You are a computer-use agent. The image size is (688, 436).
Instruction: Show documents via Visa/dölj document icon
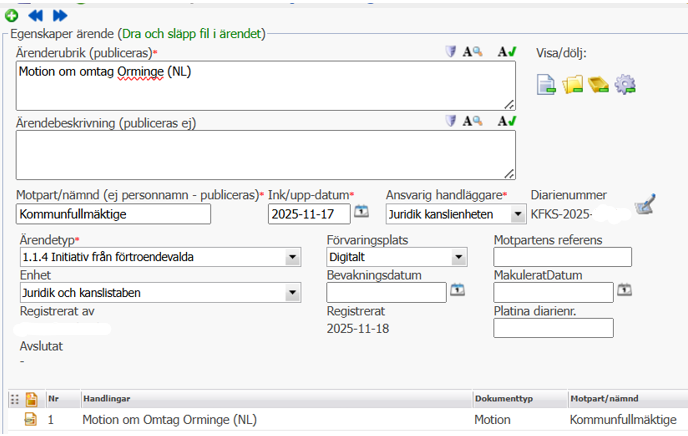(546, 84)
